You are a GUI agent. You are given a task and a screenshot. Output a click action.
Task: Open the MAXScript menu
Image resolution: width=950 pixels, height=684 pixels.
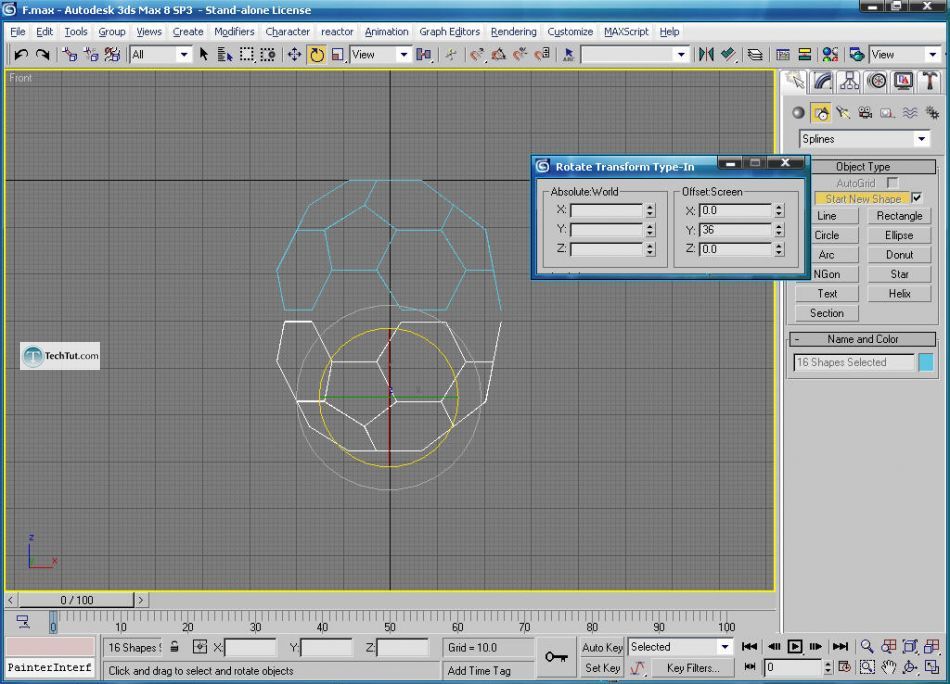[x=626, y=32]
